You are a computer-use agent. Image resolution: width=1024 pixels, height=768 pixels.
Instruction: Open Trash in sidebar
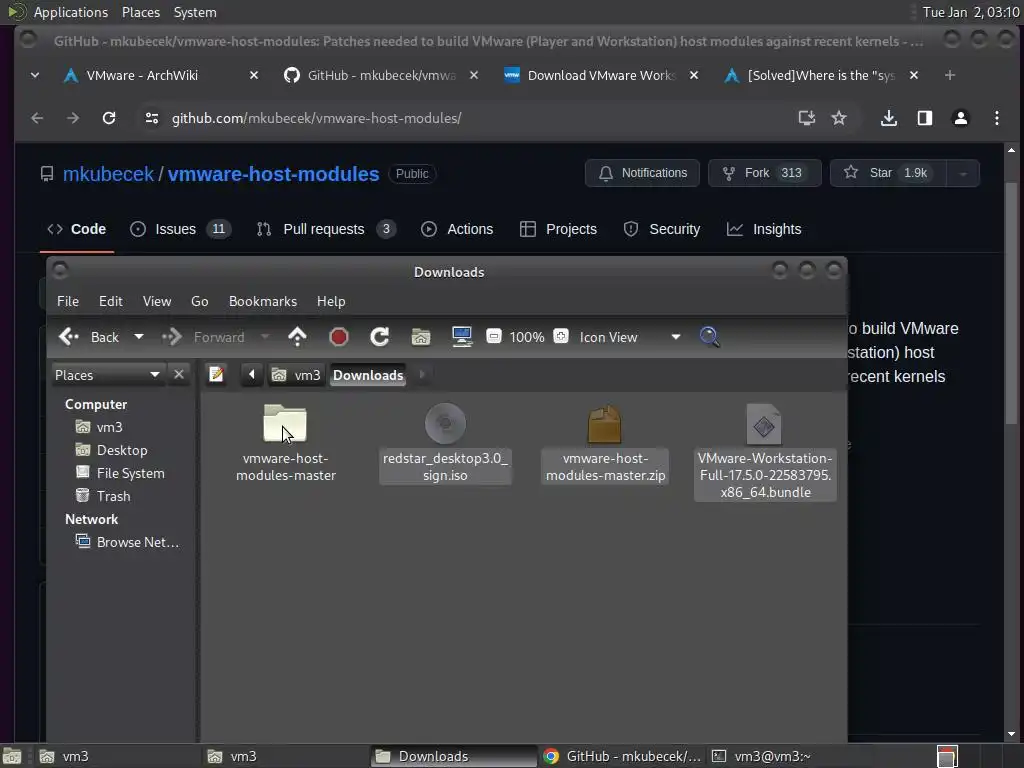103,496
